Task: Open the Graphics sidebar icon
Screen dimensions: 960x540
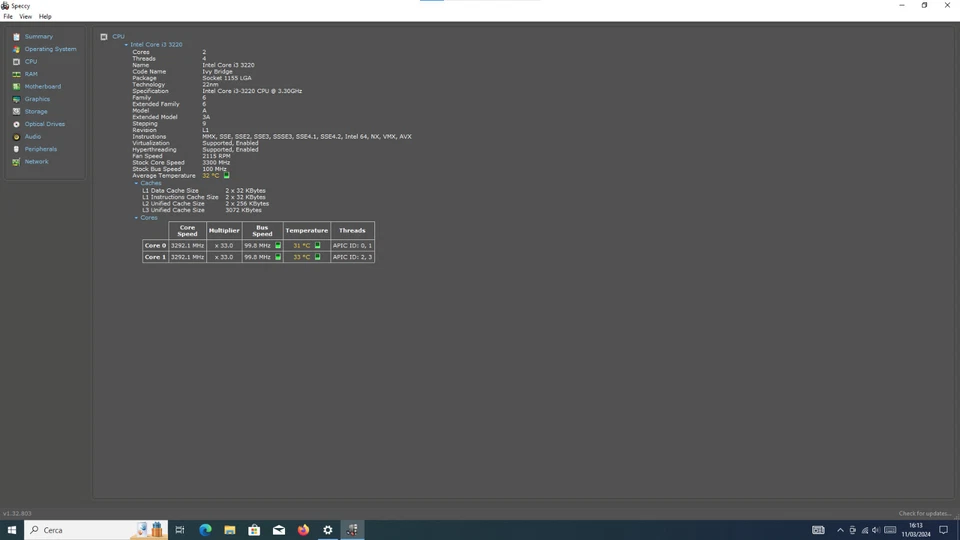Action: pos(17,99)
